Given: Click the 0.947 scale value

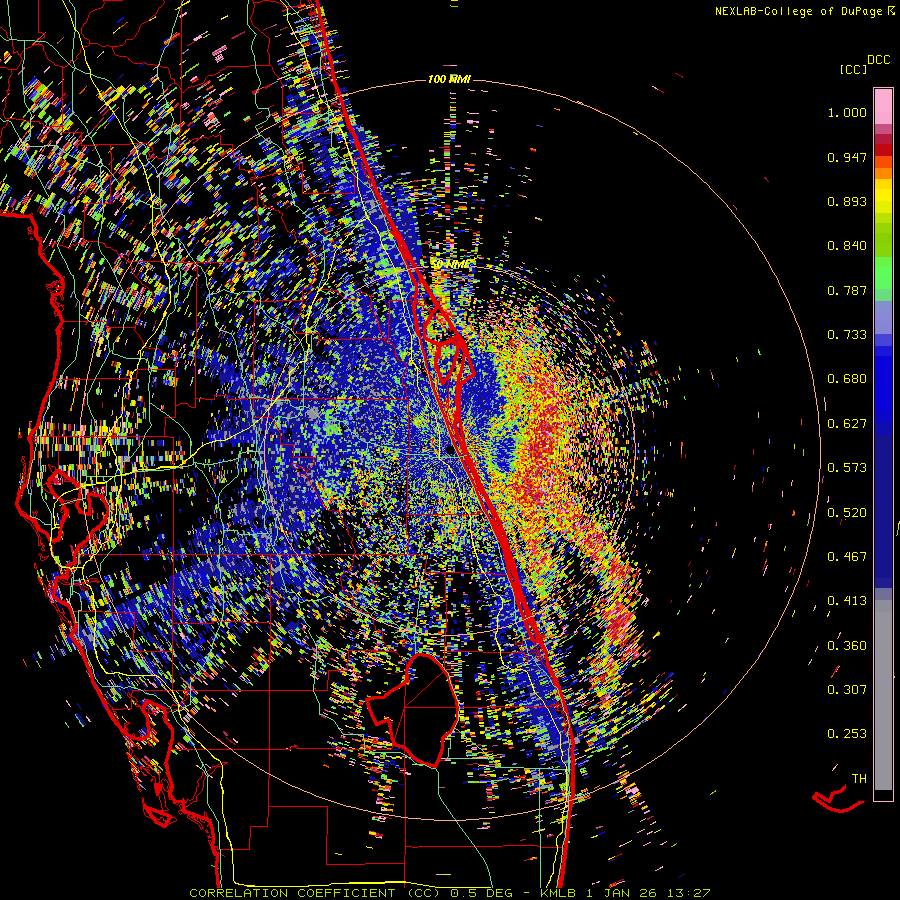Looking at the screenshot, I should pyautogui.click(x=847, y=157).
